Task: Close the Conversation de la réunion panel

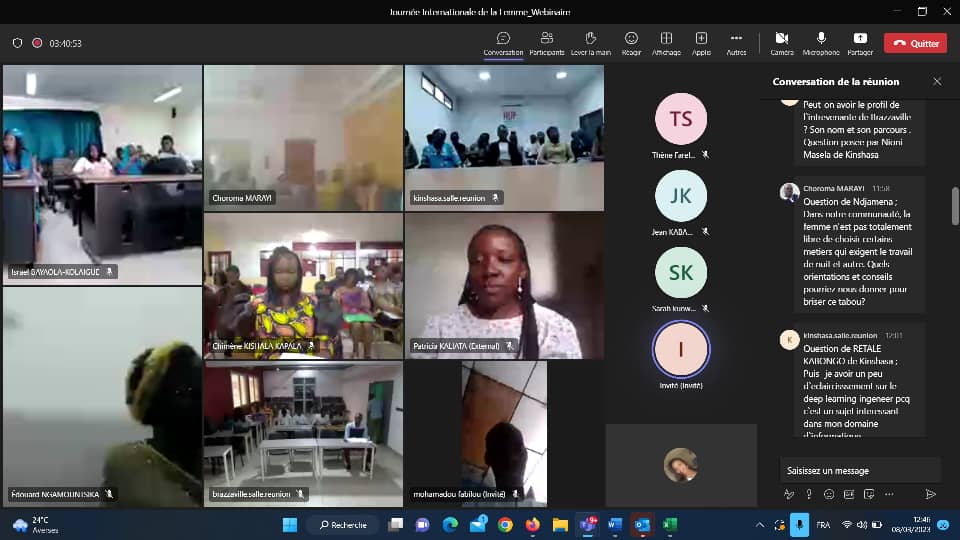Action: pos(937,81)
